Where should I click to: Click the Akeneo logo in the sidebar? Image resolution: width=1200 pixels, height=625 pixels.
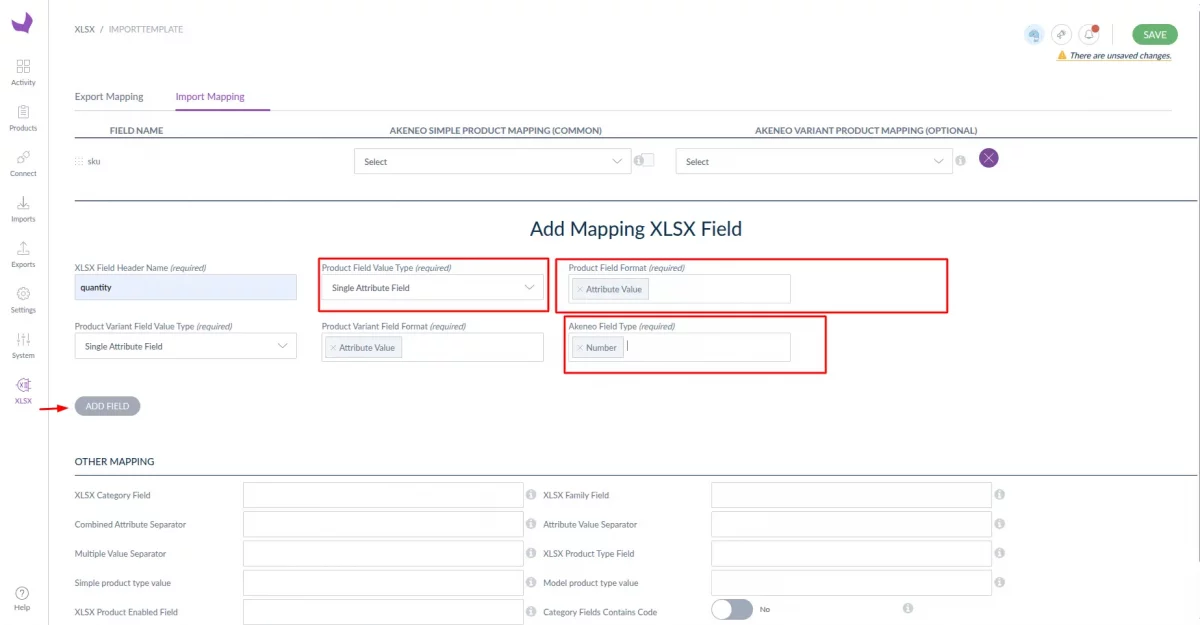point(23,22)
